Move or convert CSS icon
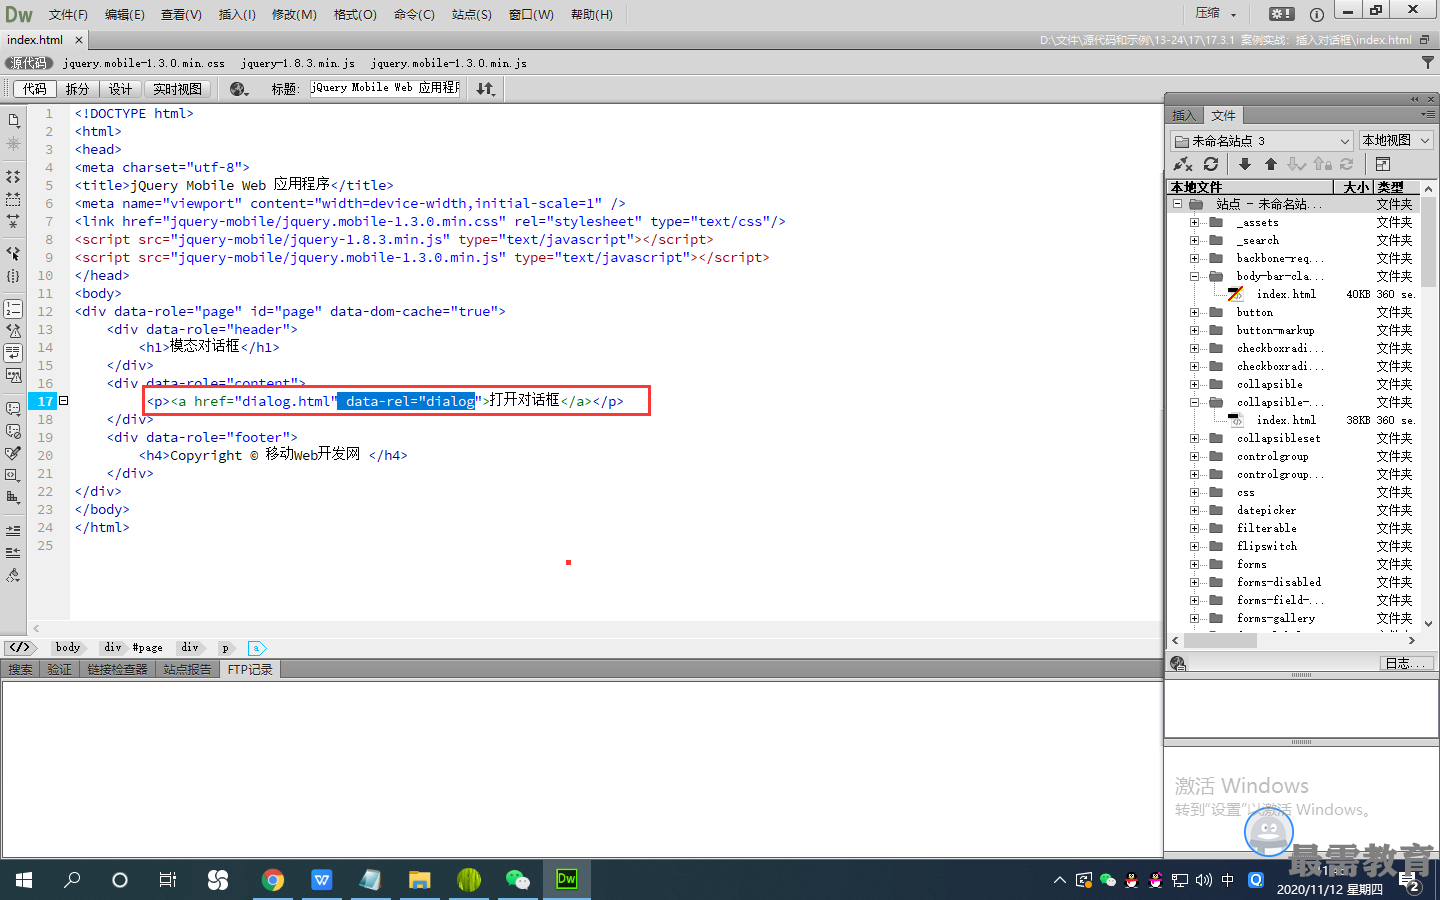Image resolution: width=1440 pixels, height=900 pixels. point(13,497)
